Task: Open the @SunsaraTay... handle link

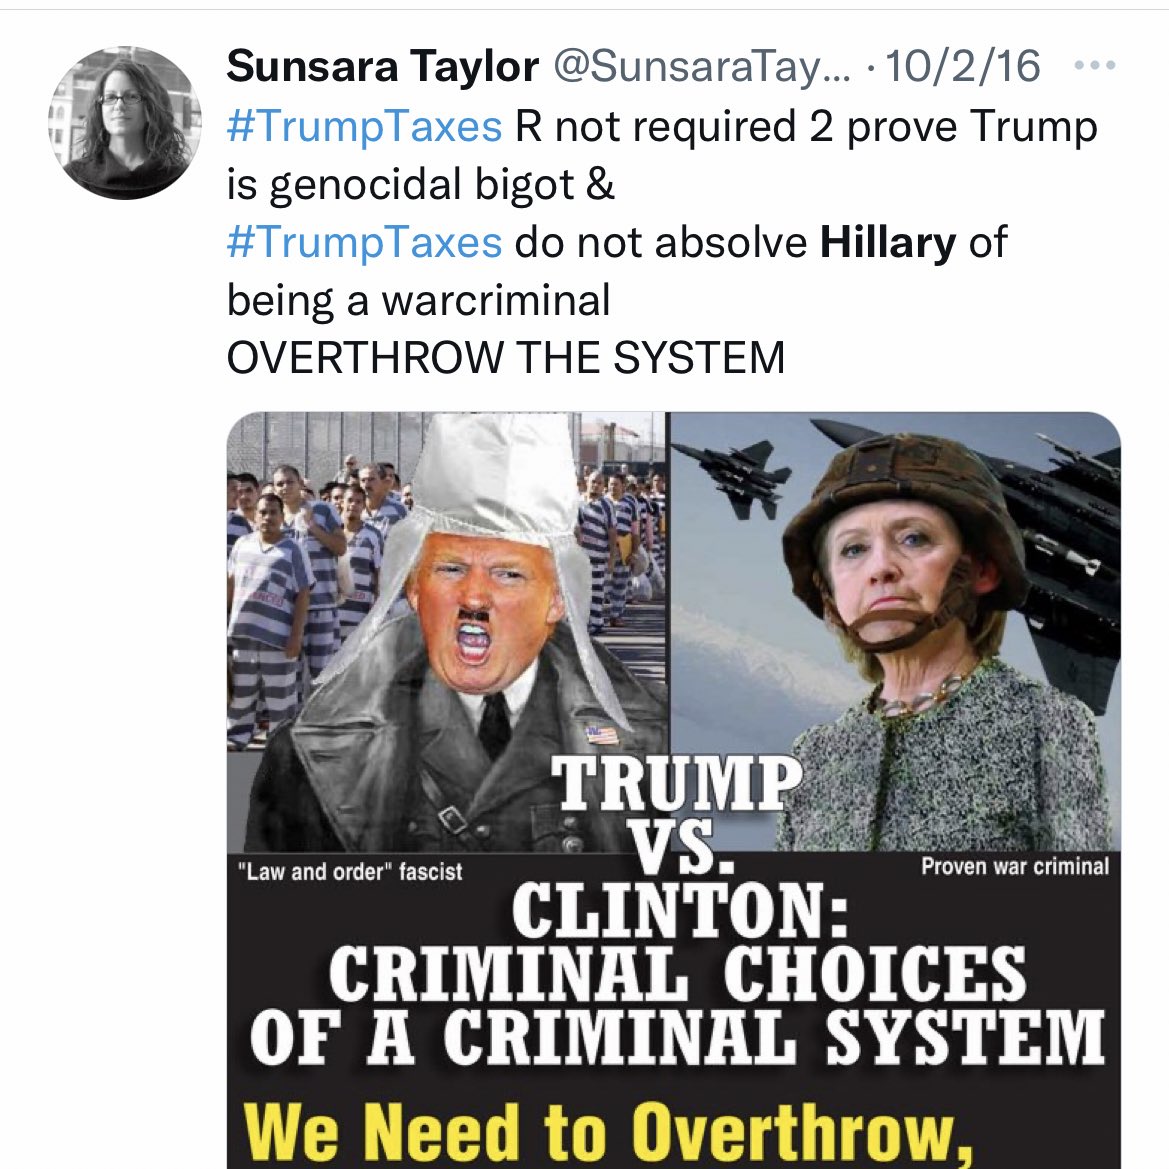Action: pos(701,67)
